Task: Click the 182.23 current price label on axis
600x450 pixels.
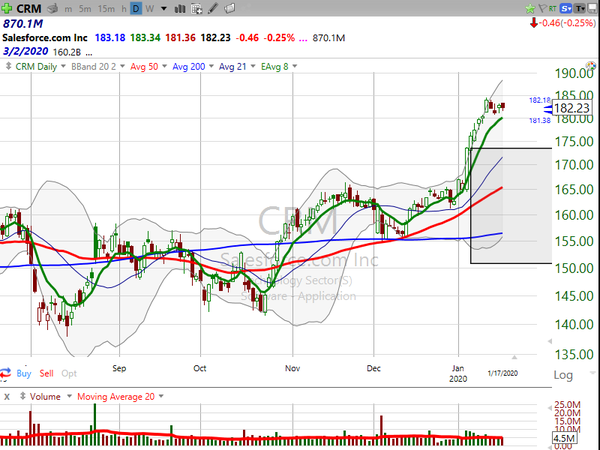Action: [572, 108]
